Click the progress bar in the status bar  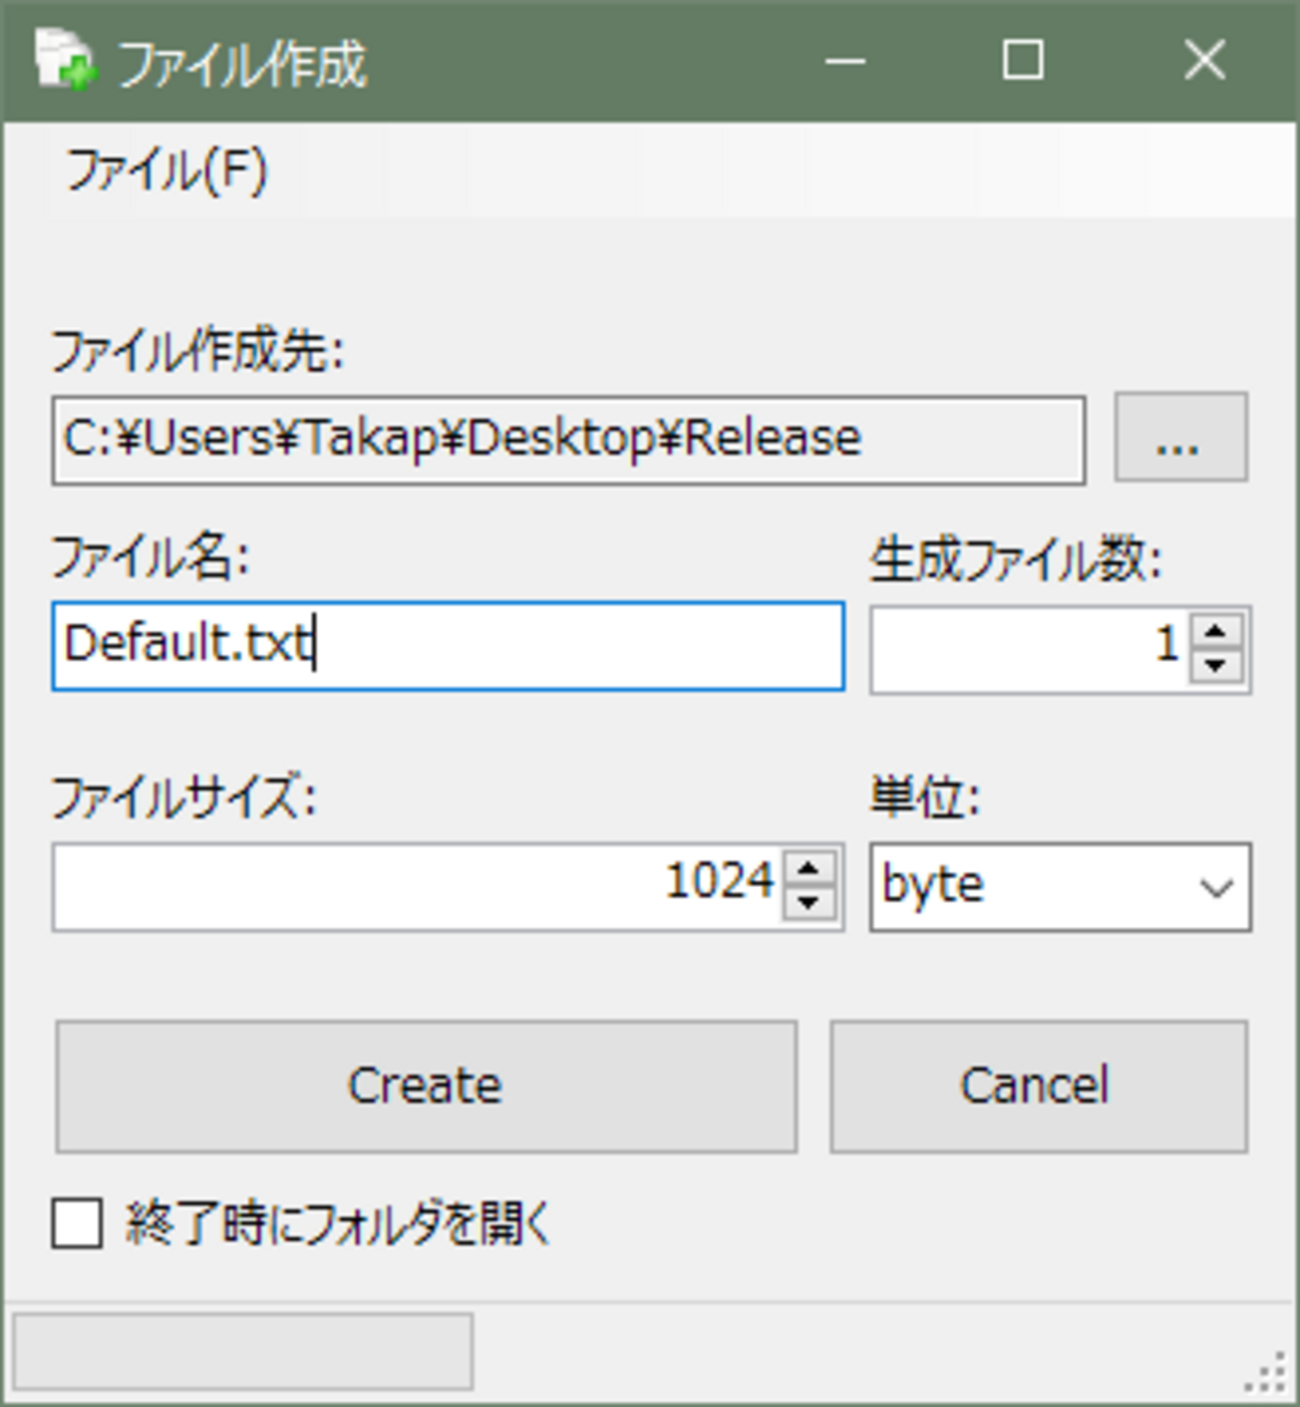click(x=242, y=1352)
